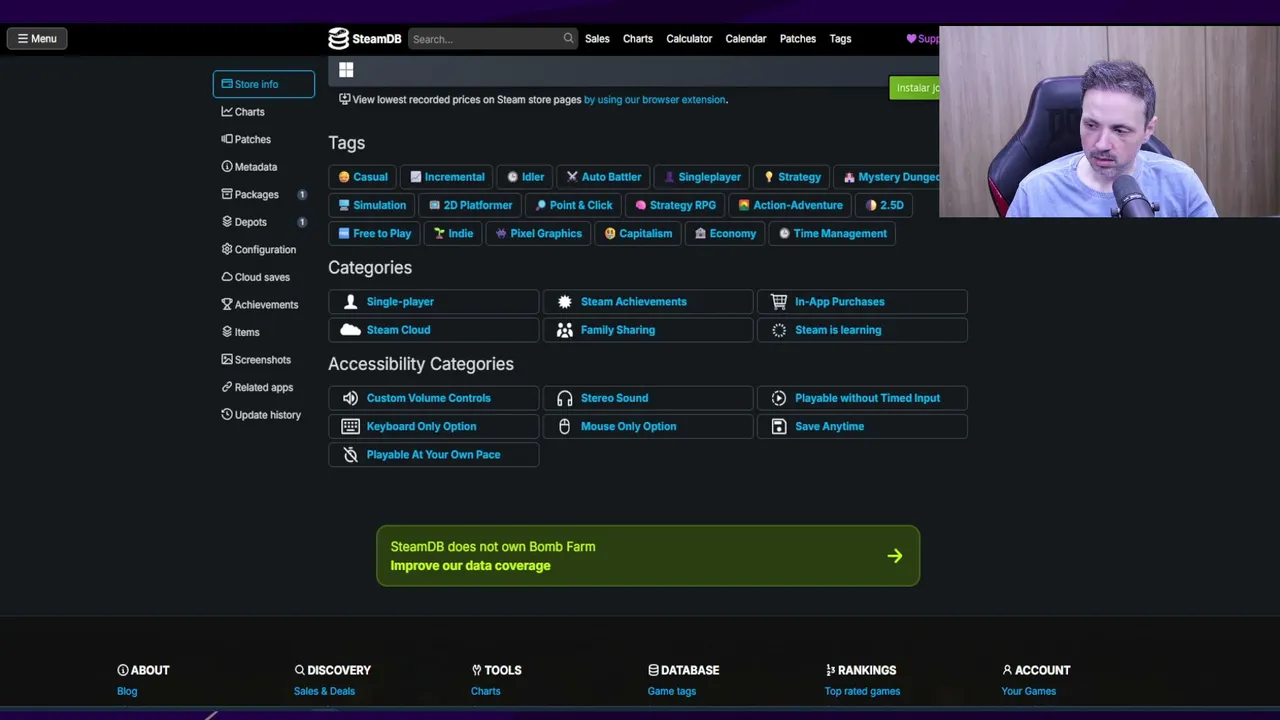The image size is (1280, 720).
Task: Click the Capitalism tag emoji icon
Action: pyautogui.click(x=610, y=233)
